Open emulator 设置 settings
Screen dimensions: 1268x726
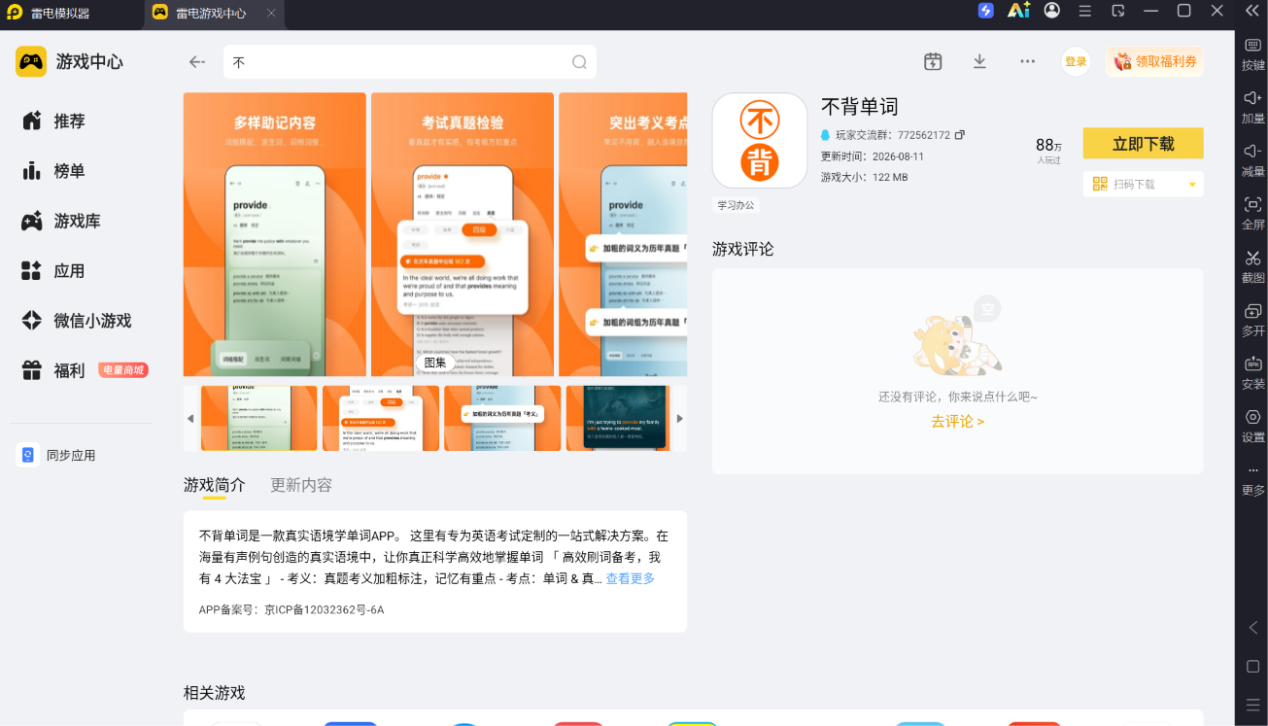click(x=1253, y=426)
